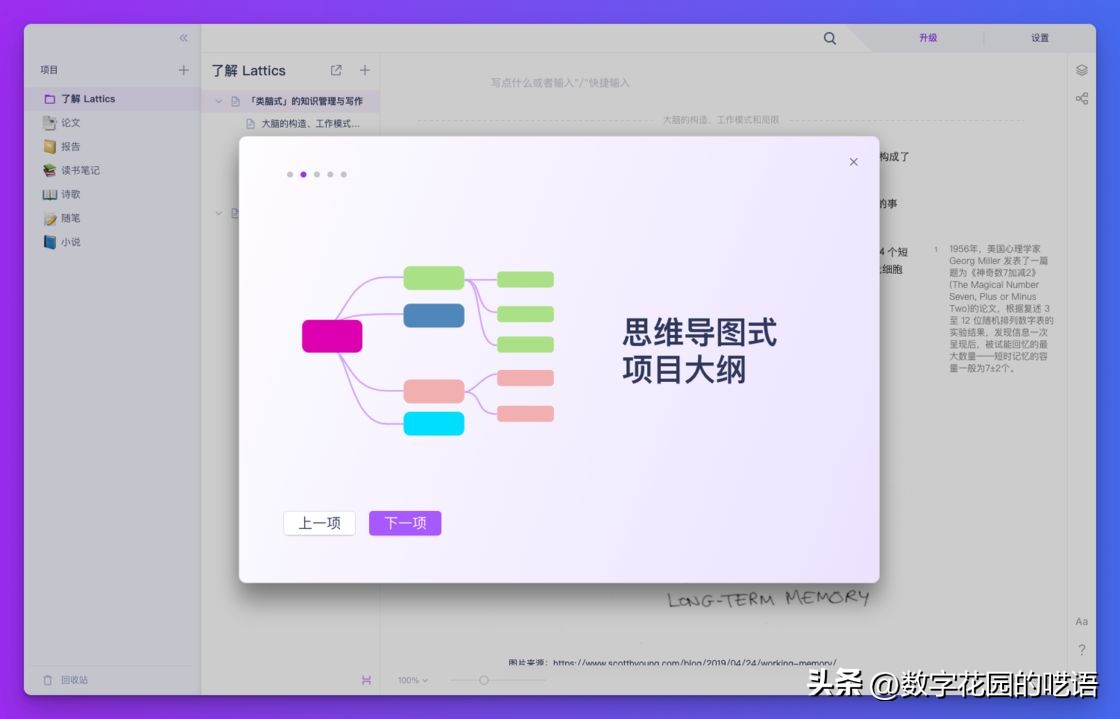This screenshot has width=1120, height=719.
Task: Jump to the first onboarding page dot
Action: (289, 174)
